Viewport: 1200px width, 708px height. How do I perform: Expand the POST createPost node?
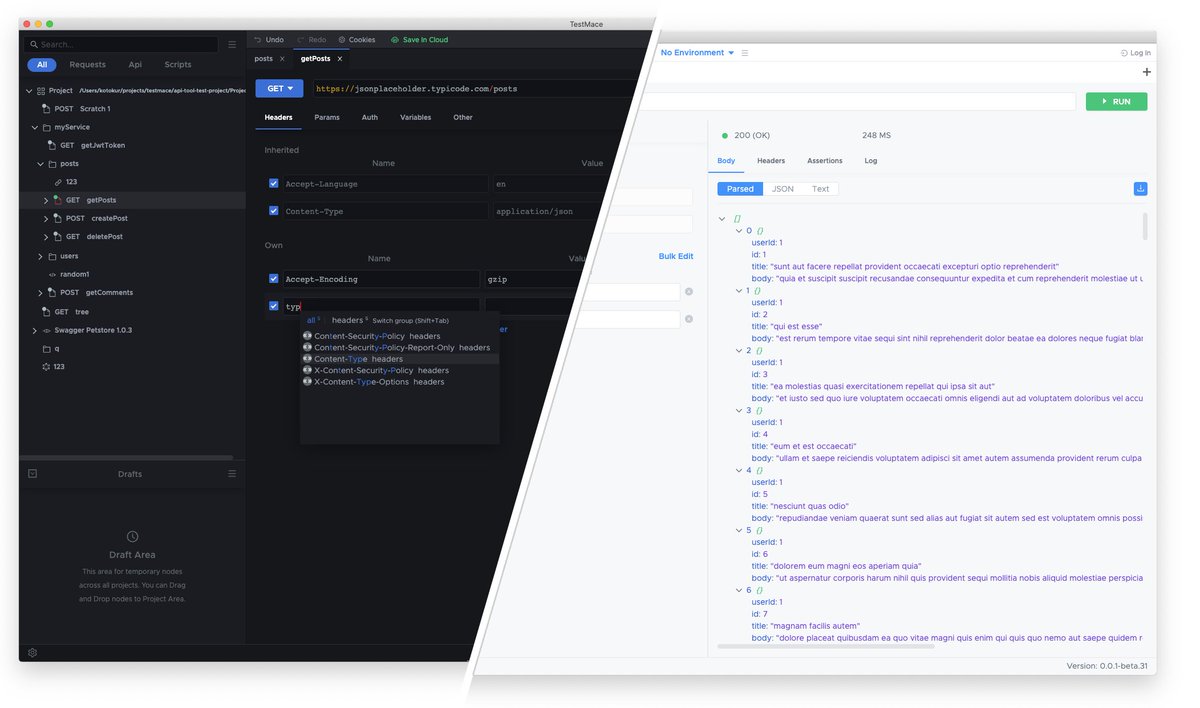[46, 218]
